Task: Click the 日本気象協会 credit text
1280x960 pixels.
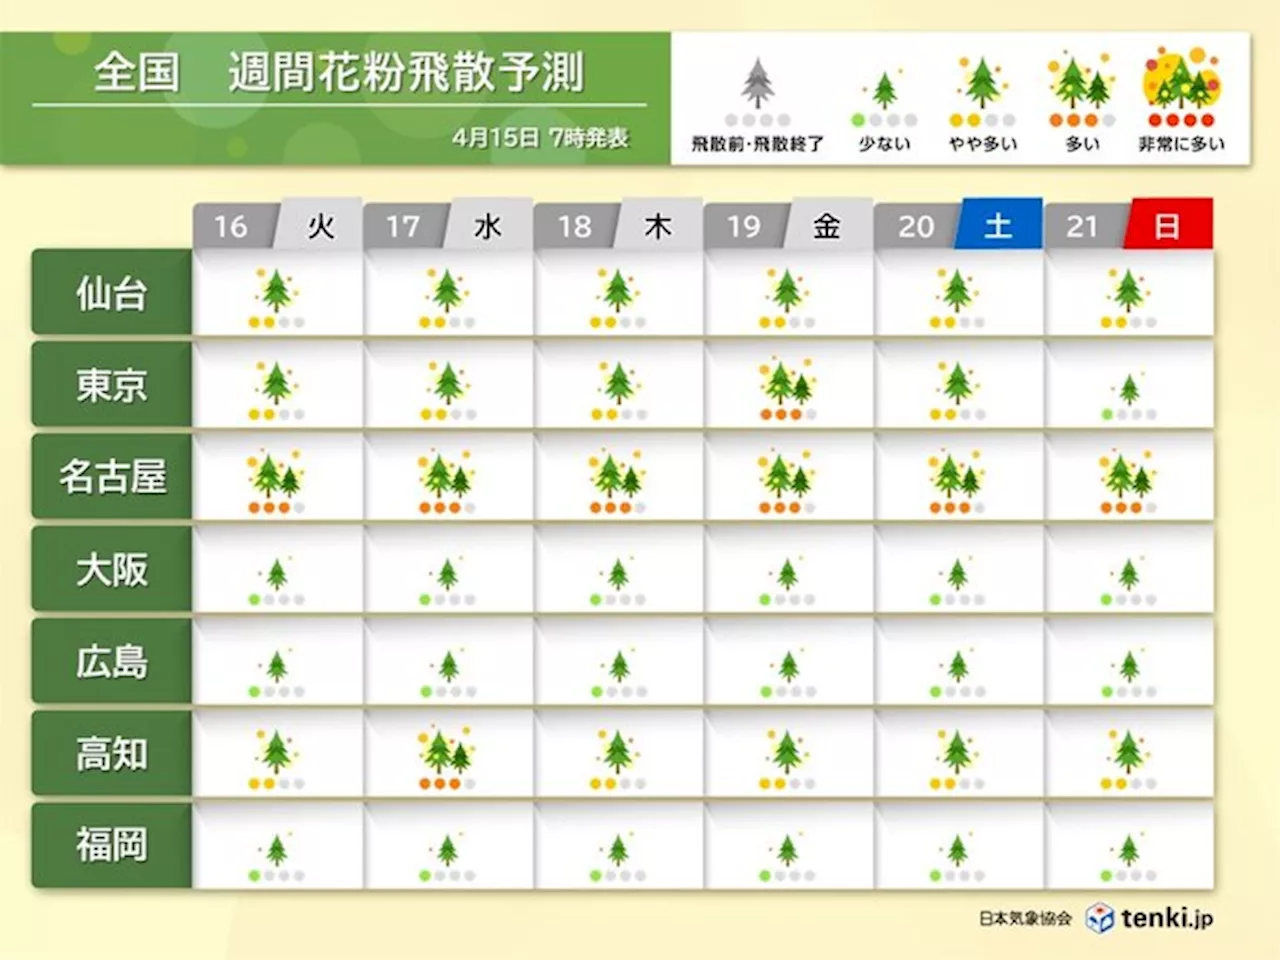Action: (x=1025, y=918)
